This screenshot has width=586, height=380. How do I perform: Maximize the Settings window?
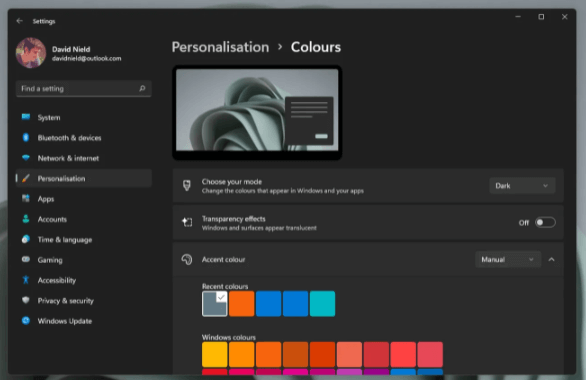(541, 17)
